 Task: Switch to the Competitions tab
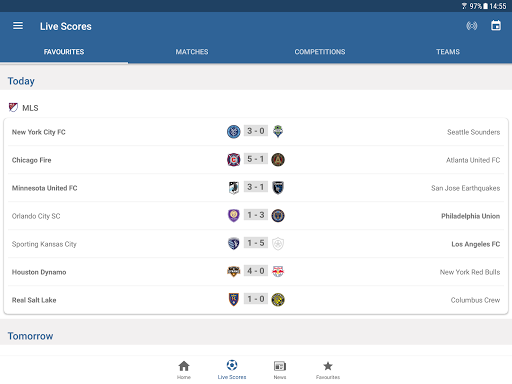tap(320, 52)
